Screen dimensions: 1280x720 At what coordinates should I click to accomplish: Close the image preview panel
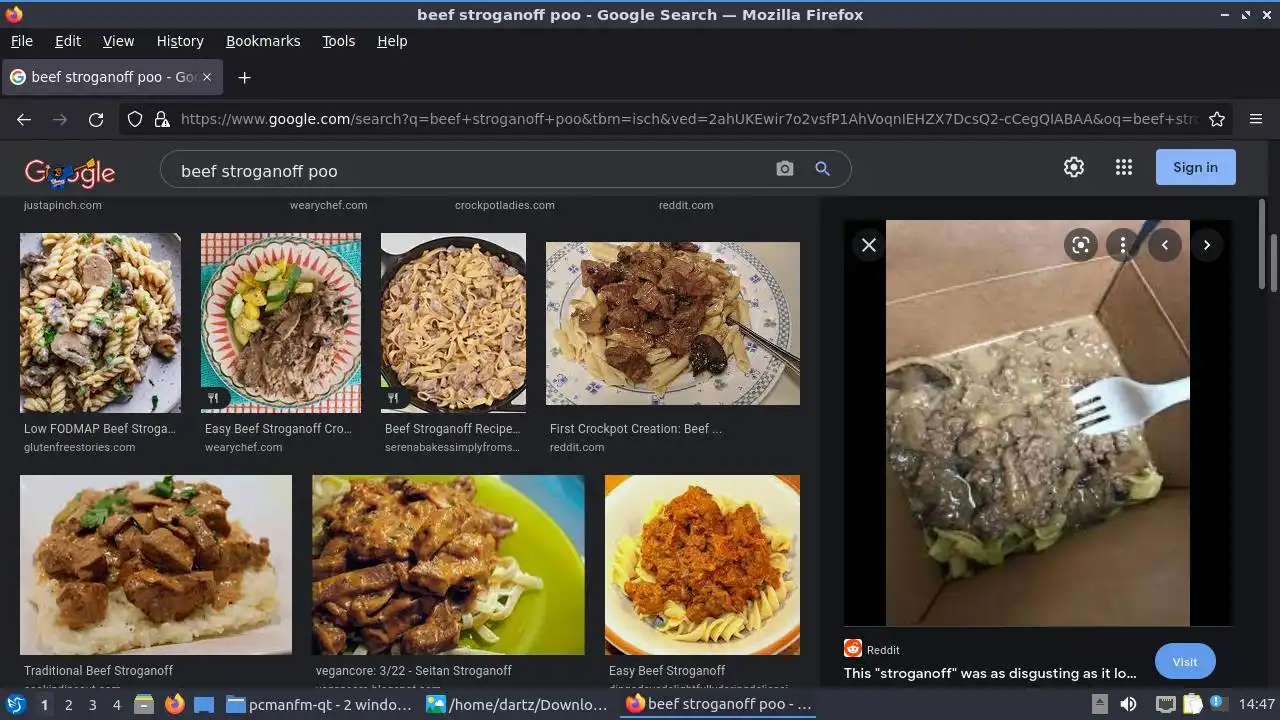click(x=869, y=245)
